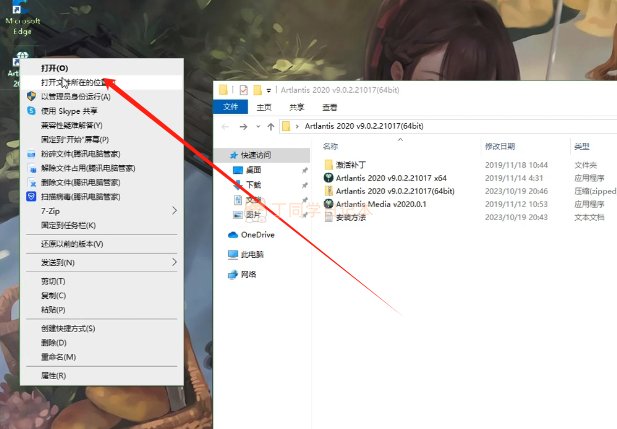This screenshot has height=429, width=617.
Task: Click the 安装方法 text document icon
Action: coord(329,217)
